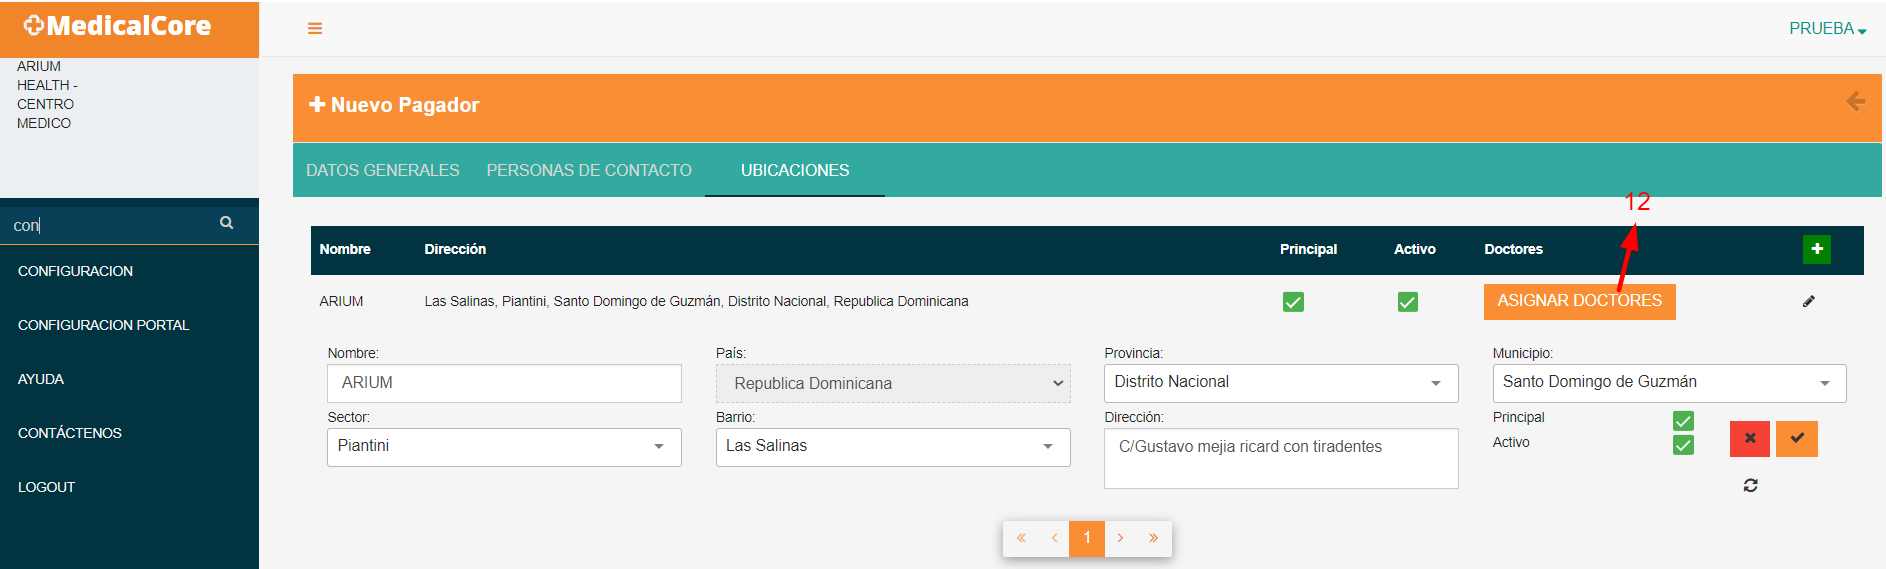1886x569 pixels.
Task: Switch to the DATOS GENERALES tab
Action: [x=383, y=170]
